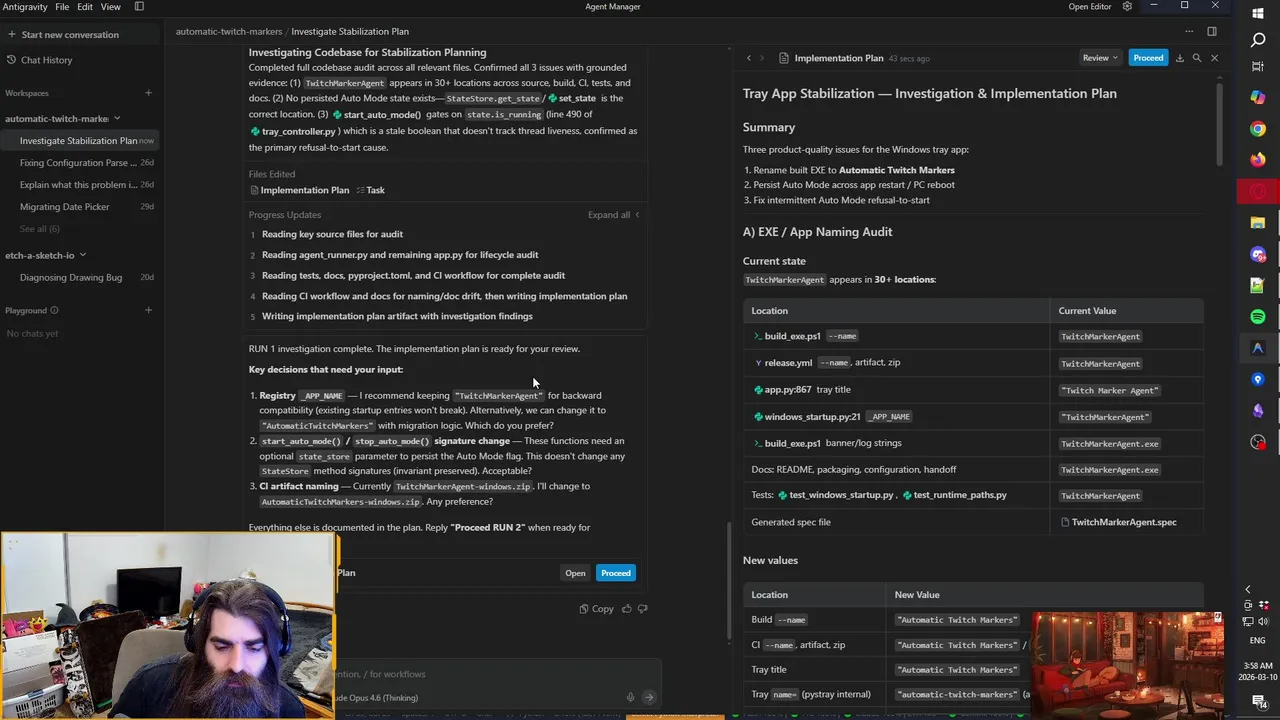Open Task file under Files Edited
The height and width of the screenshot is (720, 1280).
pyautogui.click(x=371, y=190)
